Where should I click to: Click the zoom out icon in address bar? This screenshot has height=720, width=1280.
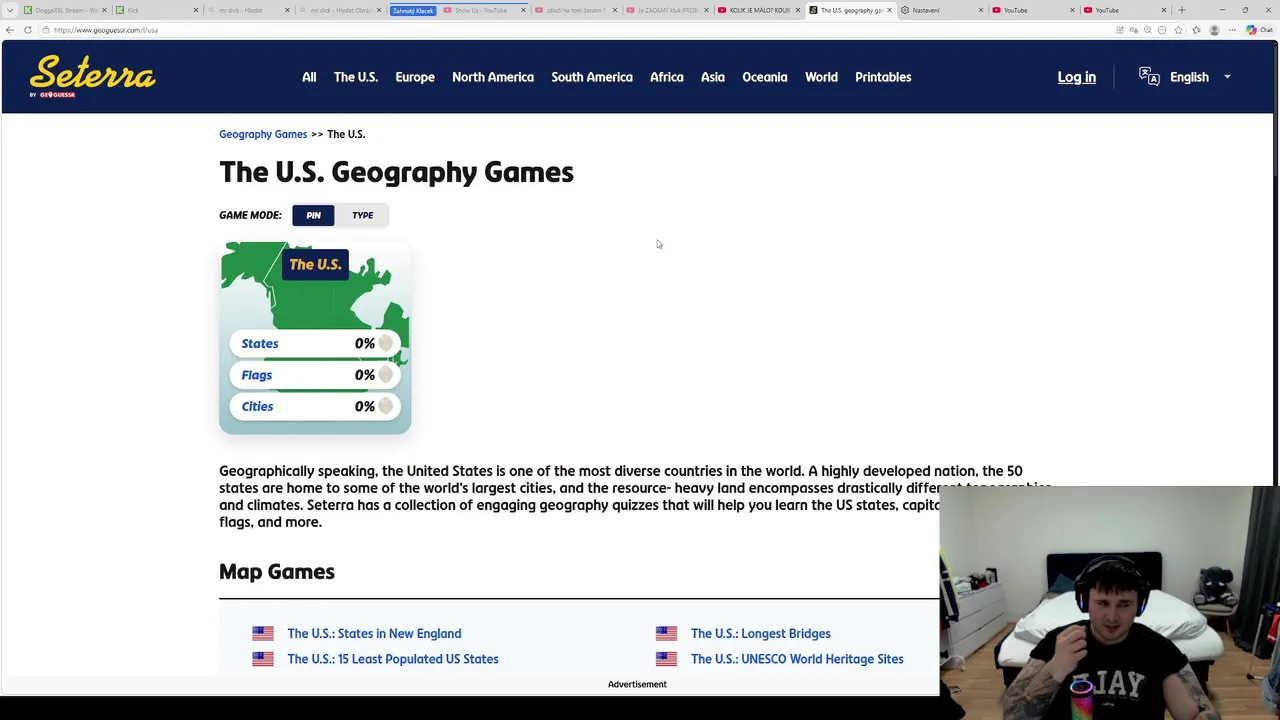pos(1164,30)
